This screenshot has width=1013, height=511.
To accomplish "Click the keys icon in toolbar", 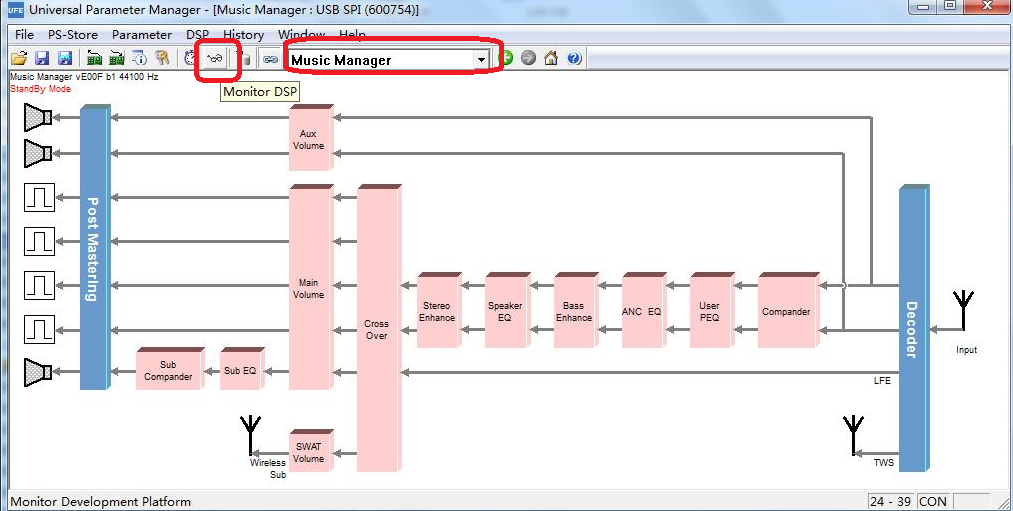I will coord(162,59).
